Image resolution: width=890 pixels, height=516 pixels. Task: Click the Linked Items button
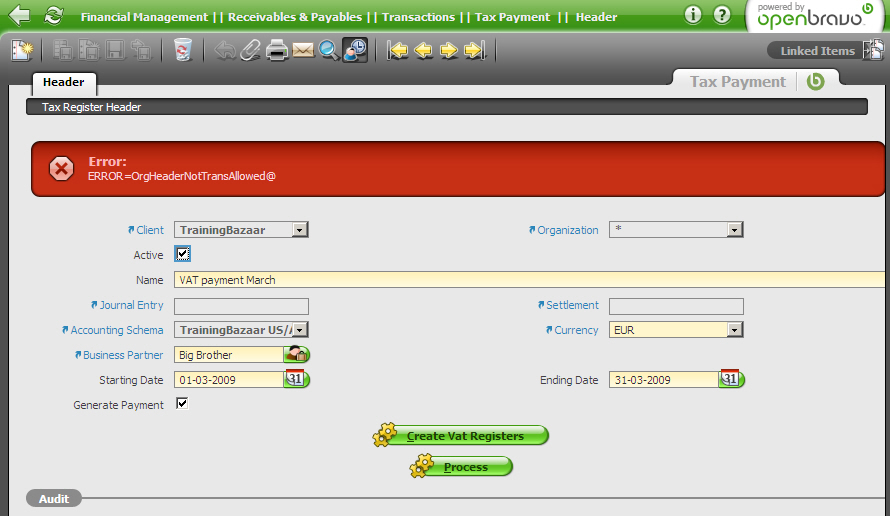[817, 51]
